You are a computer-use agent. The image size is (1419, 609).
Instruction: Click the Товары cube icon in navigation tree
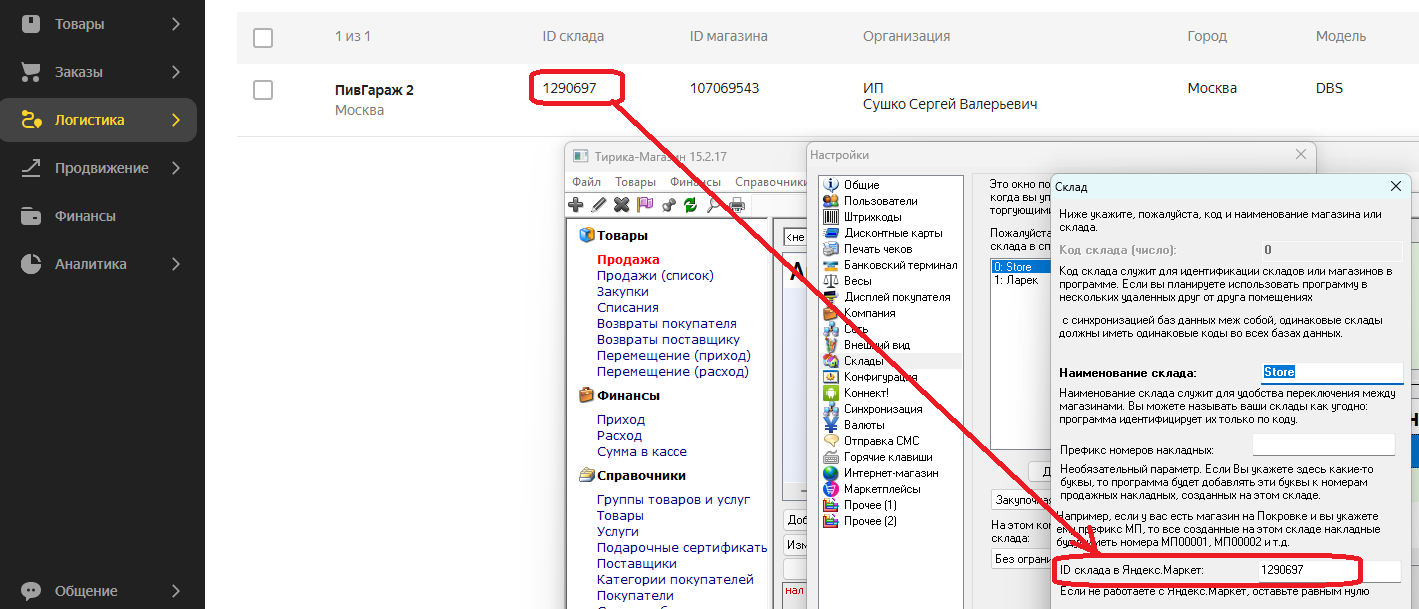pos(587,235)
